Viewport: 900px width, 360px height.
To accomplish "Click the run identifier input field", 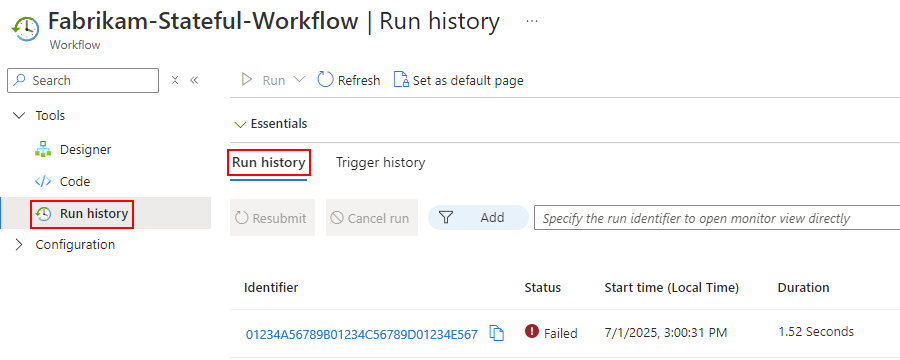I will [x=717, y=218].
